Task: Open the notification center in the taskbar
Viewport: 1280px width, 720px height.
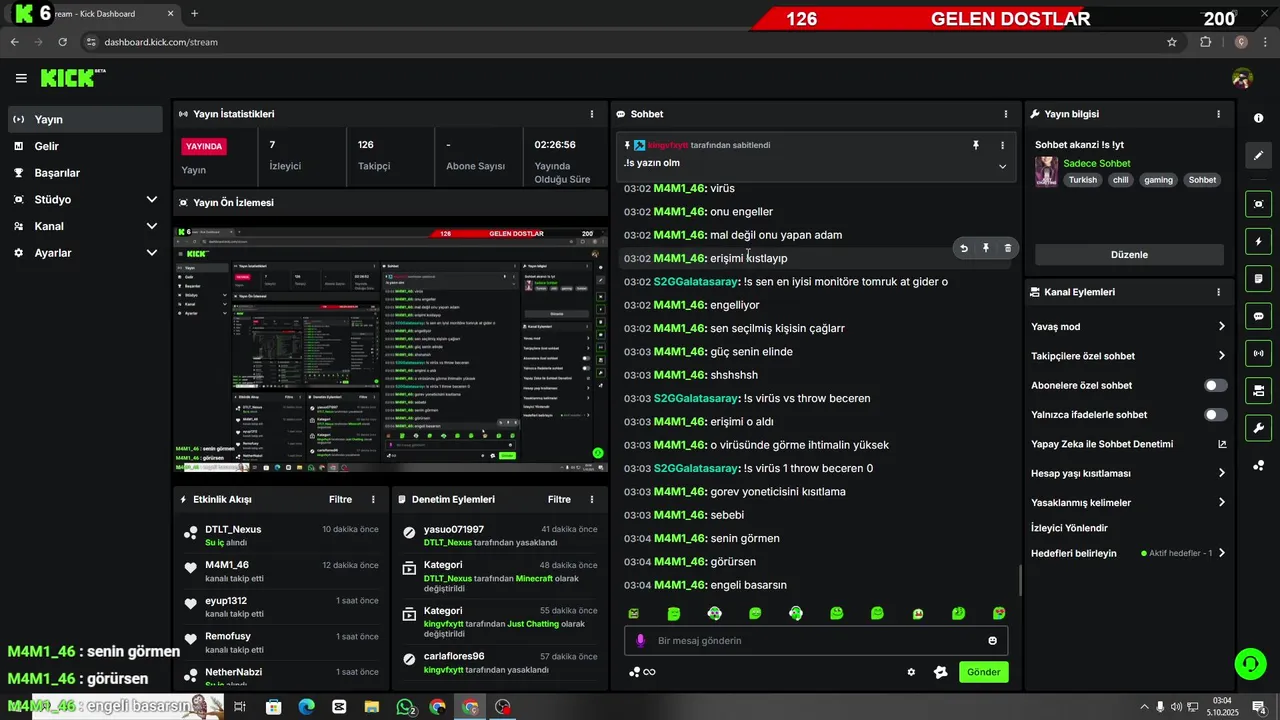Action: pyautogui.click(x=1259, y=707)
